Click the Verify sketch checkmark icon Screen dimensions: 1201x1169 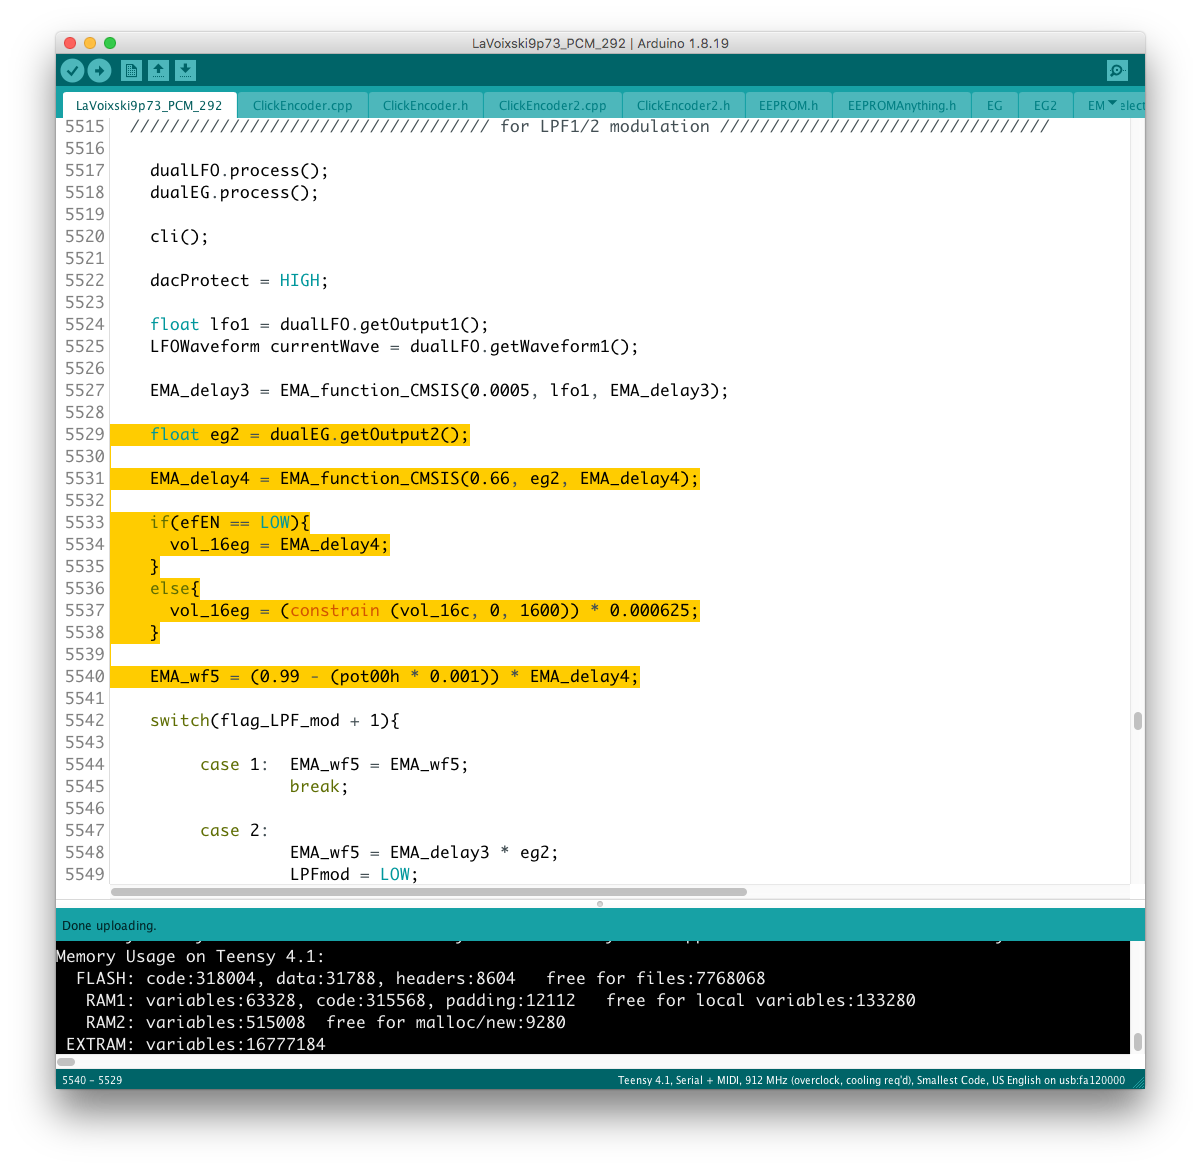pyautogui.click(x=72, y=70)
